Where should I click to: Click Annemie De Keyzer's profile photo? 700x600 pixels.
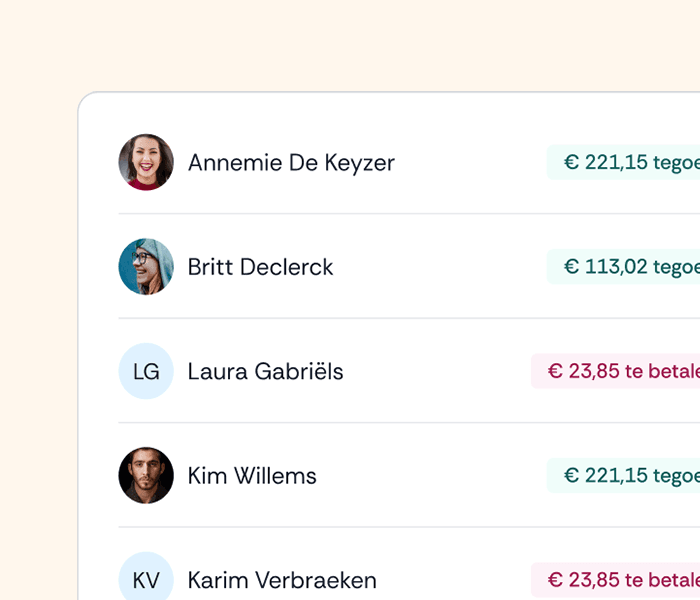coord(146,162)
